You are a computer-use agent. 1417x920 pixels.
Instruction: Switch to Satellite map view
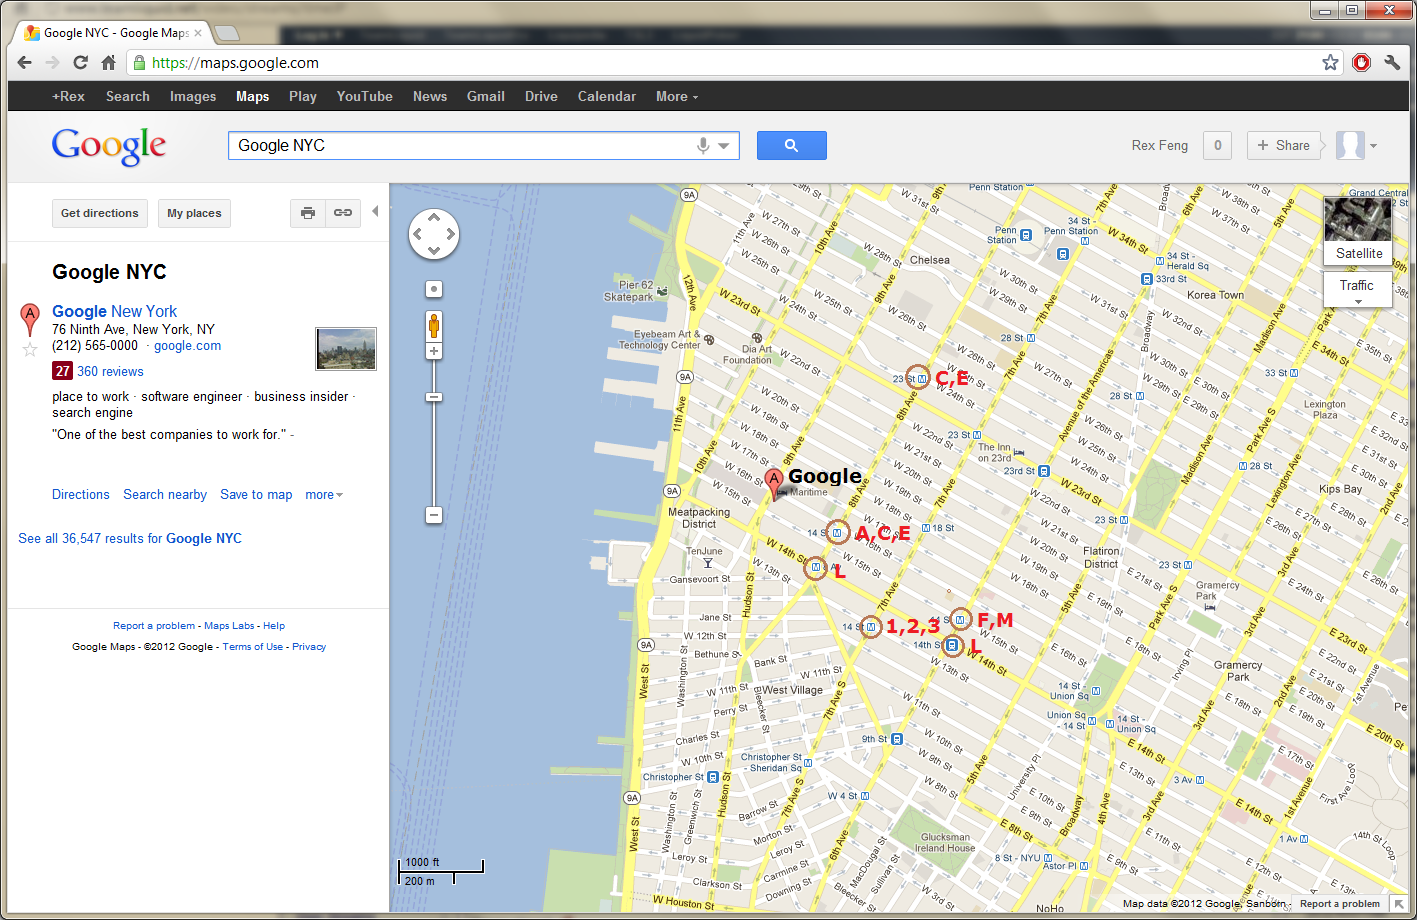click(1357, 230)
